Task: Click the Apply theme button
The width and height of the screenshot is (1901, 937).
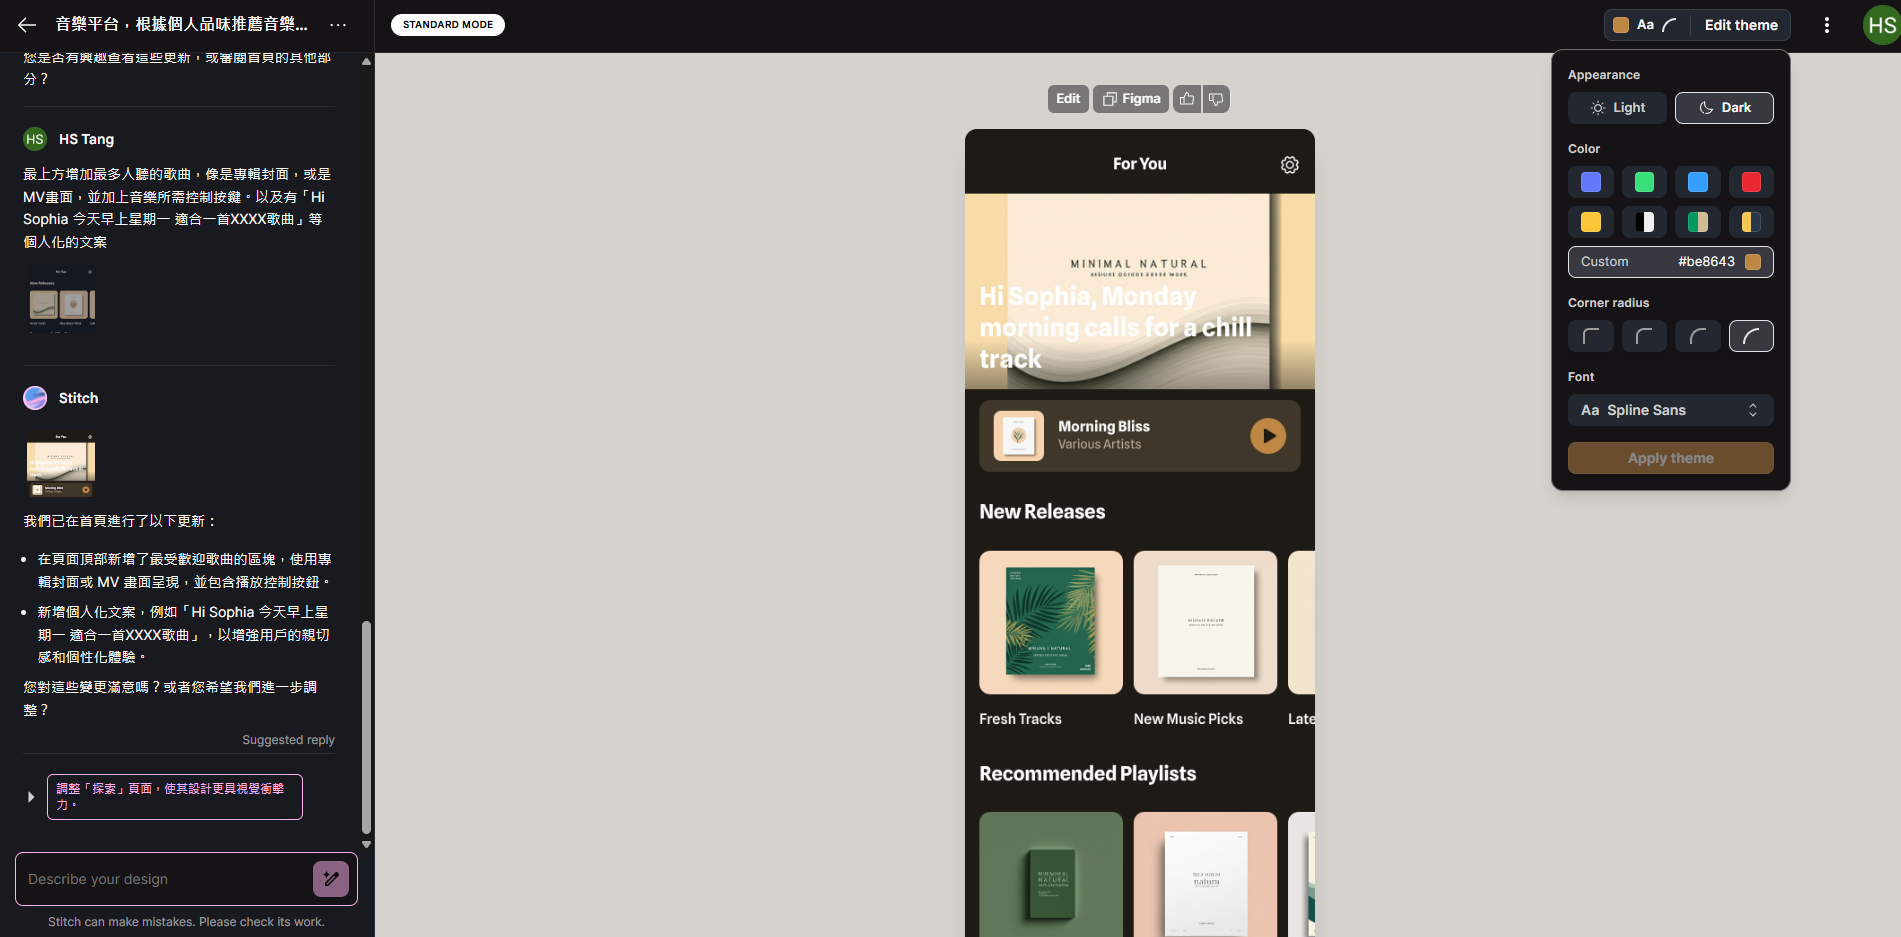Action: (x=1670, y=458)
